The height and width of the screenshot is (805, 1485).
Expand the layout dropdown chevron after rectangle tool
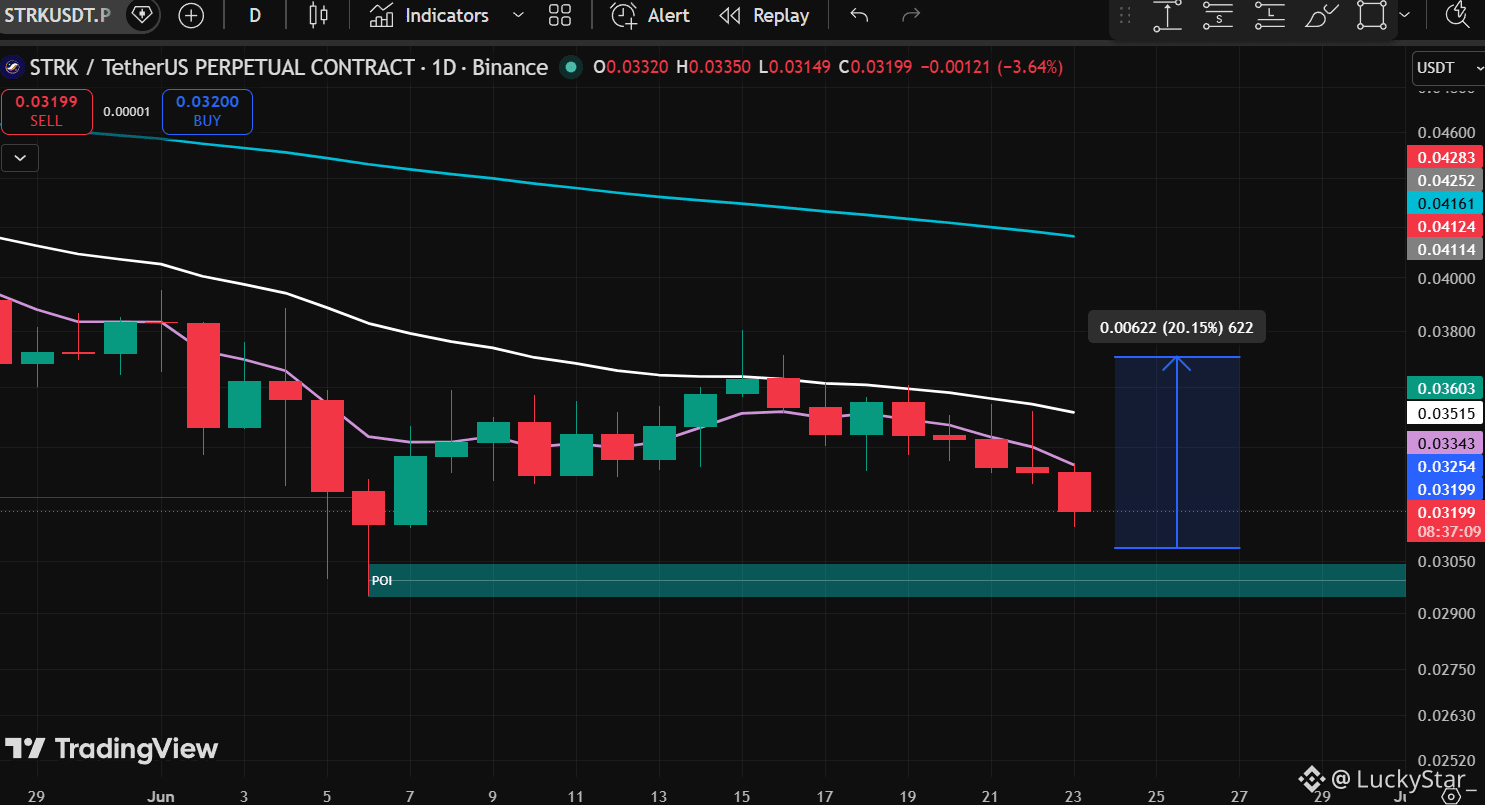1405,15
